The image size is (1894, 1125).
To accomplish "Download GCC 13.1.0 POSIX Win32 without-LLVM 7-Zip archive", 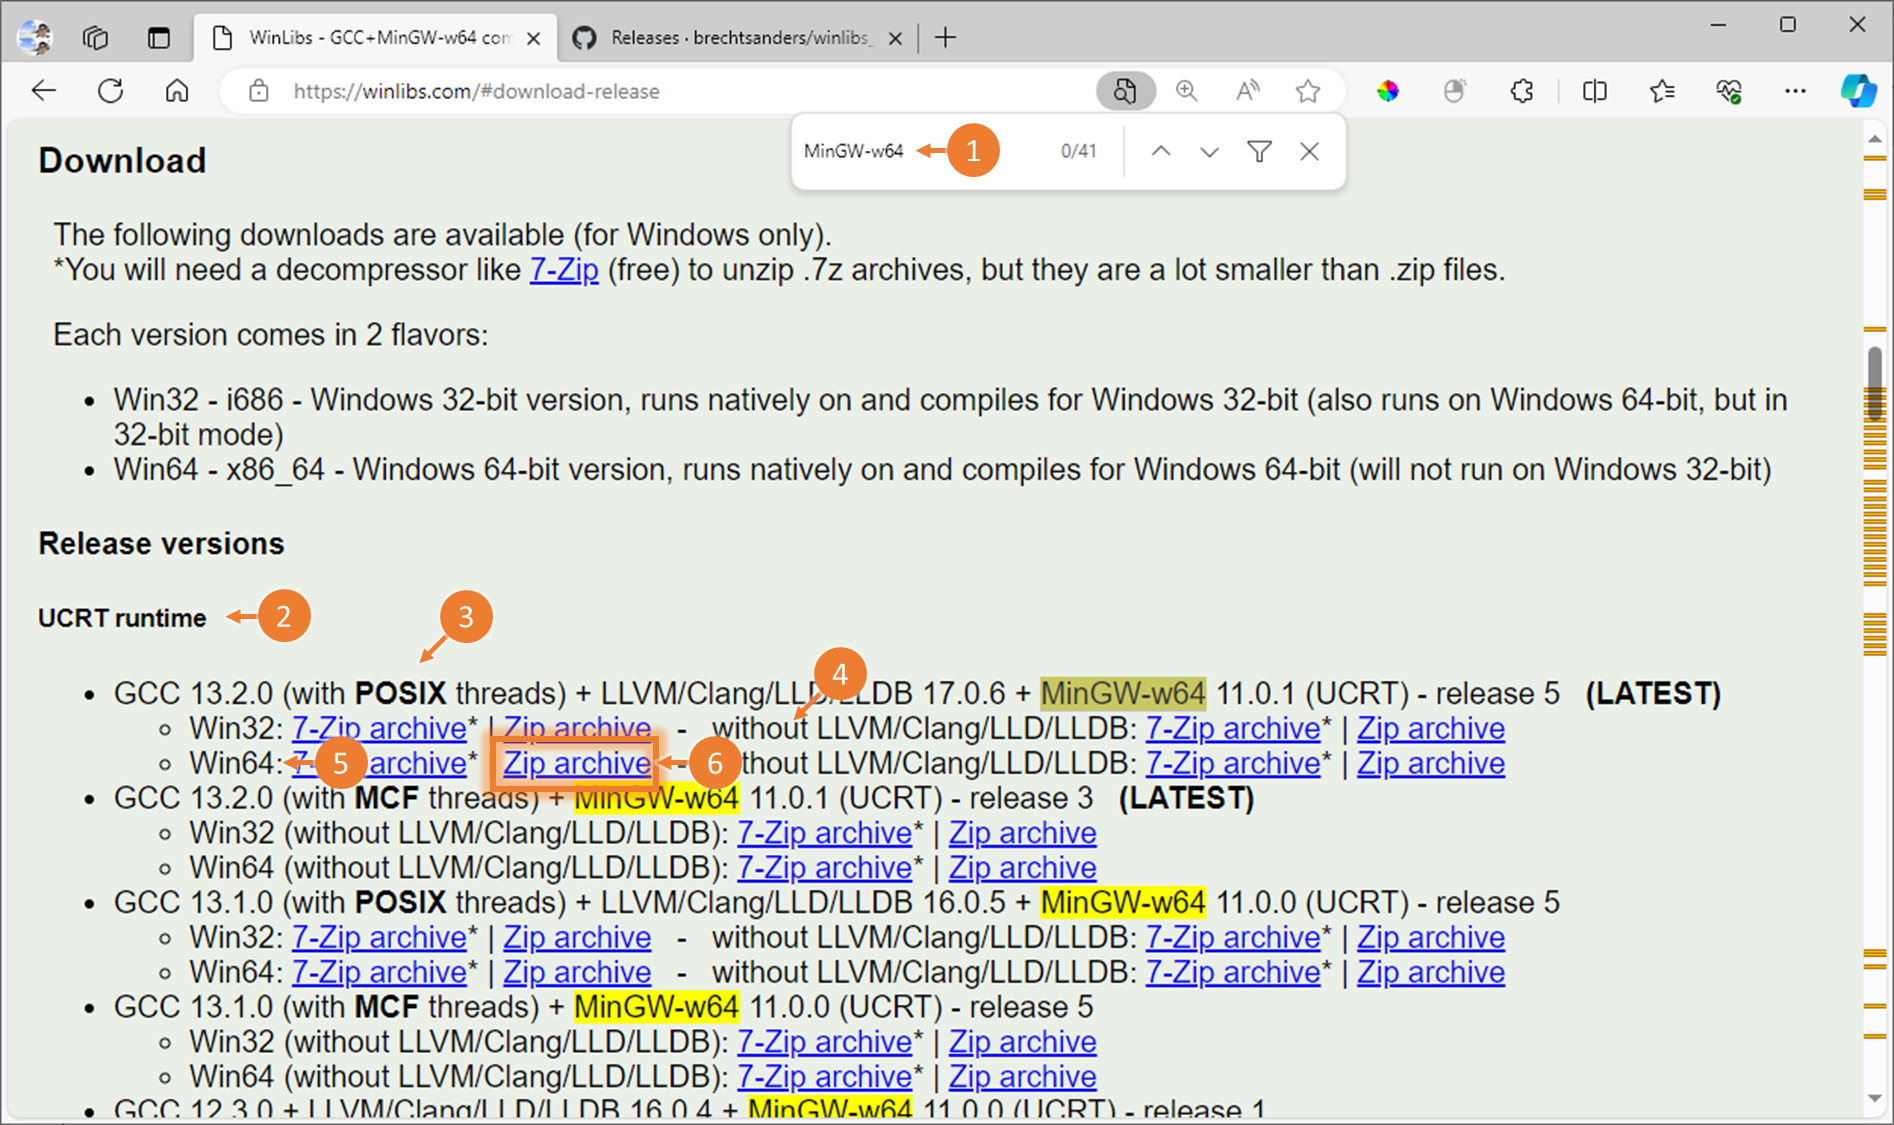I will (1233, 937).
